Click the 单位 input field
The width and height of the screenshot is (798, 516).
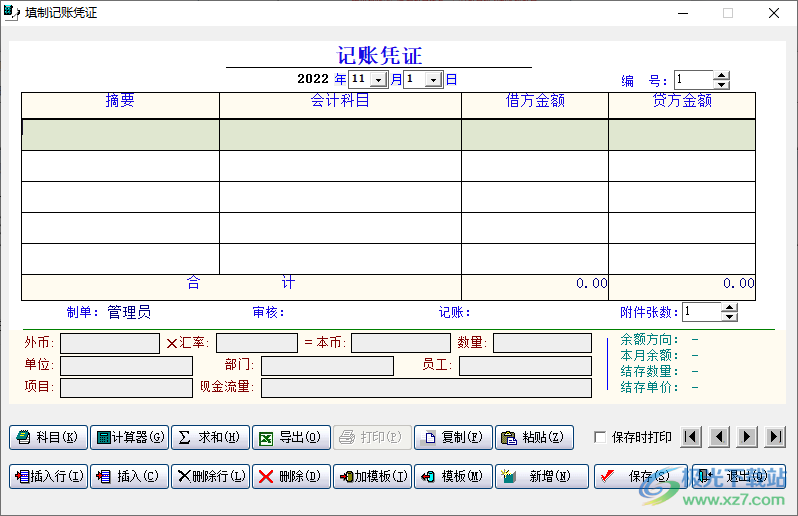pos(126,366)
